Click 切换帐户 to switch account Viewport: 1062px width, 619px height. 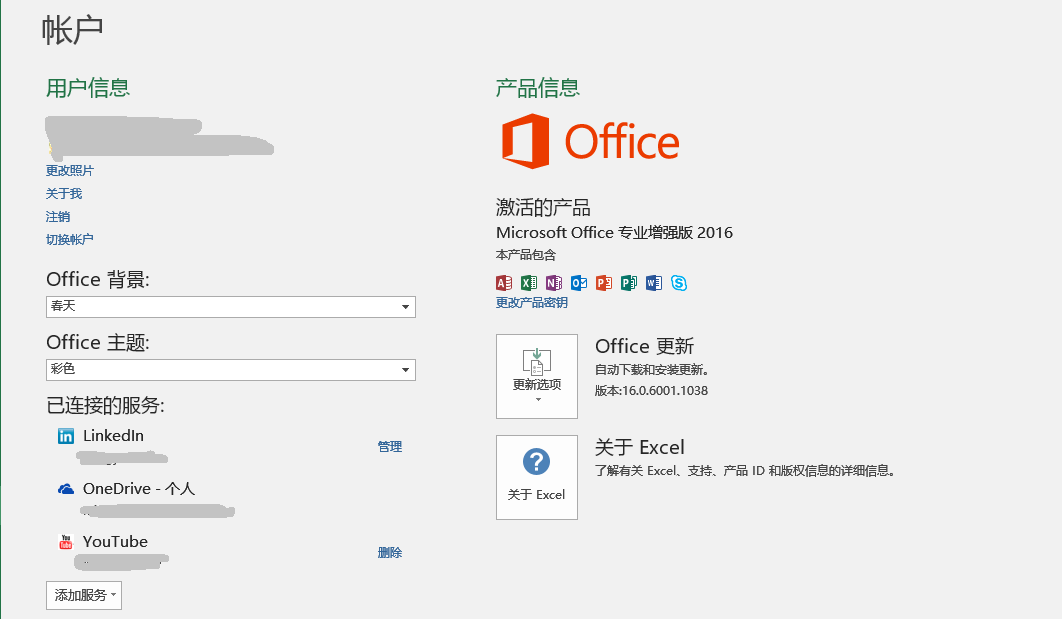tap(70, 240)
